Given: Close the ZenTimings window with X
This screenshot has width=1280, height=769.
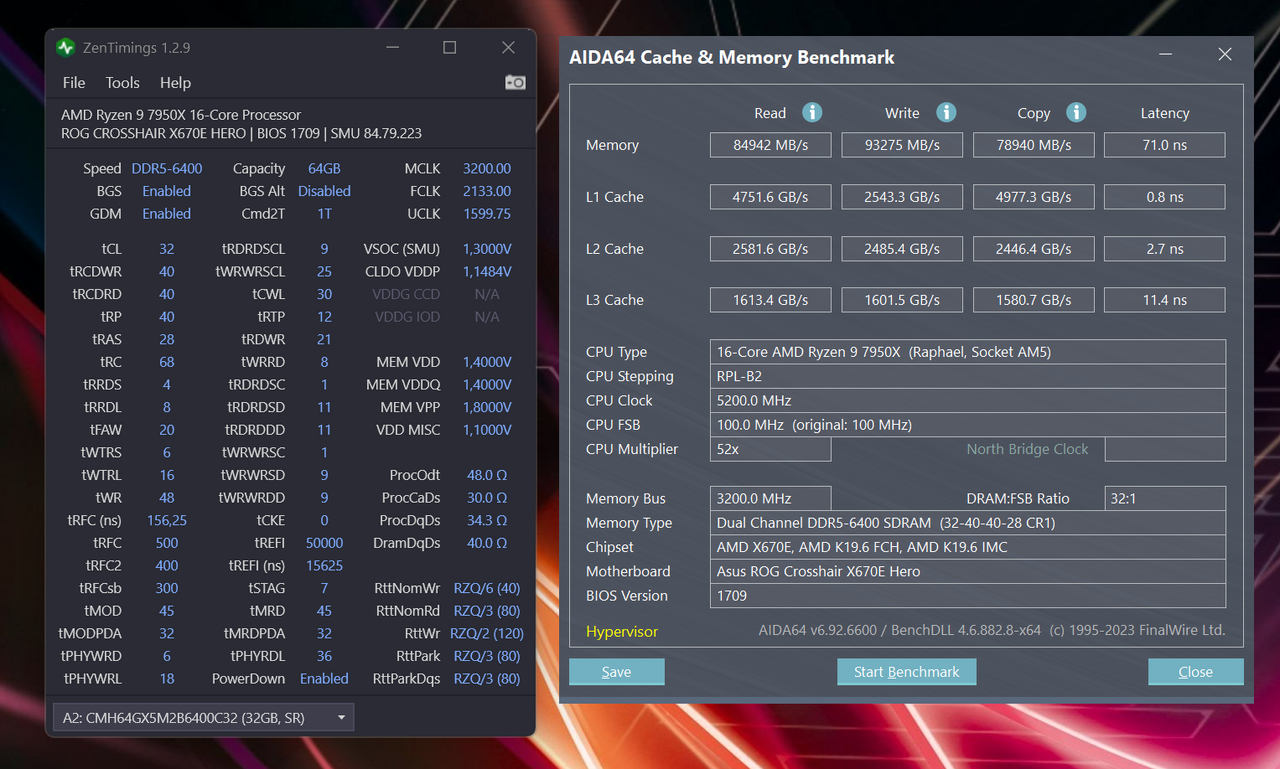Looking at the screenshot, I should coord(508,48).
